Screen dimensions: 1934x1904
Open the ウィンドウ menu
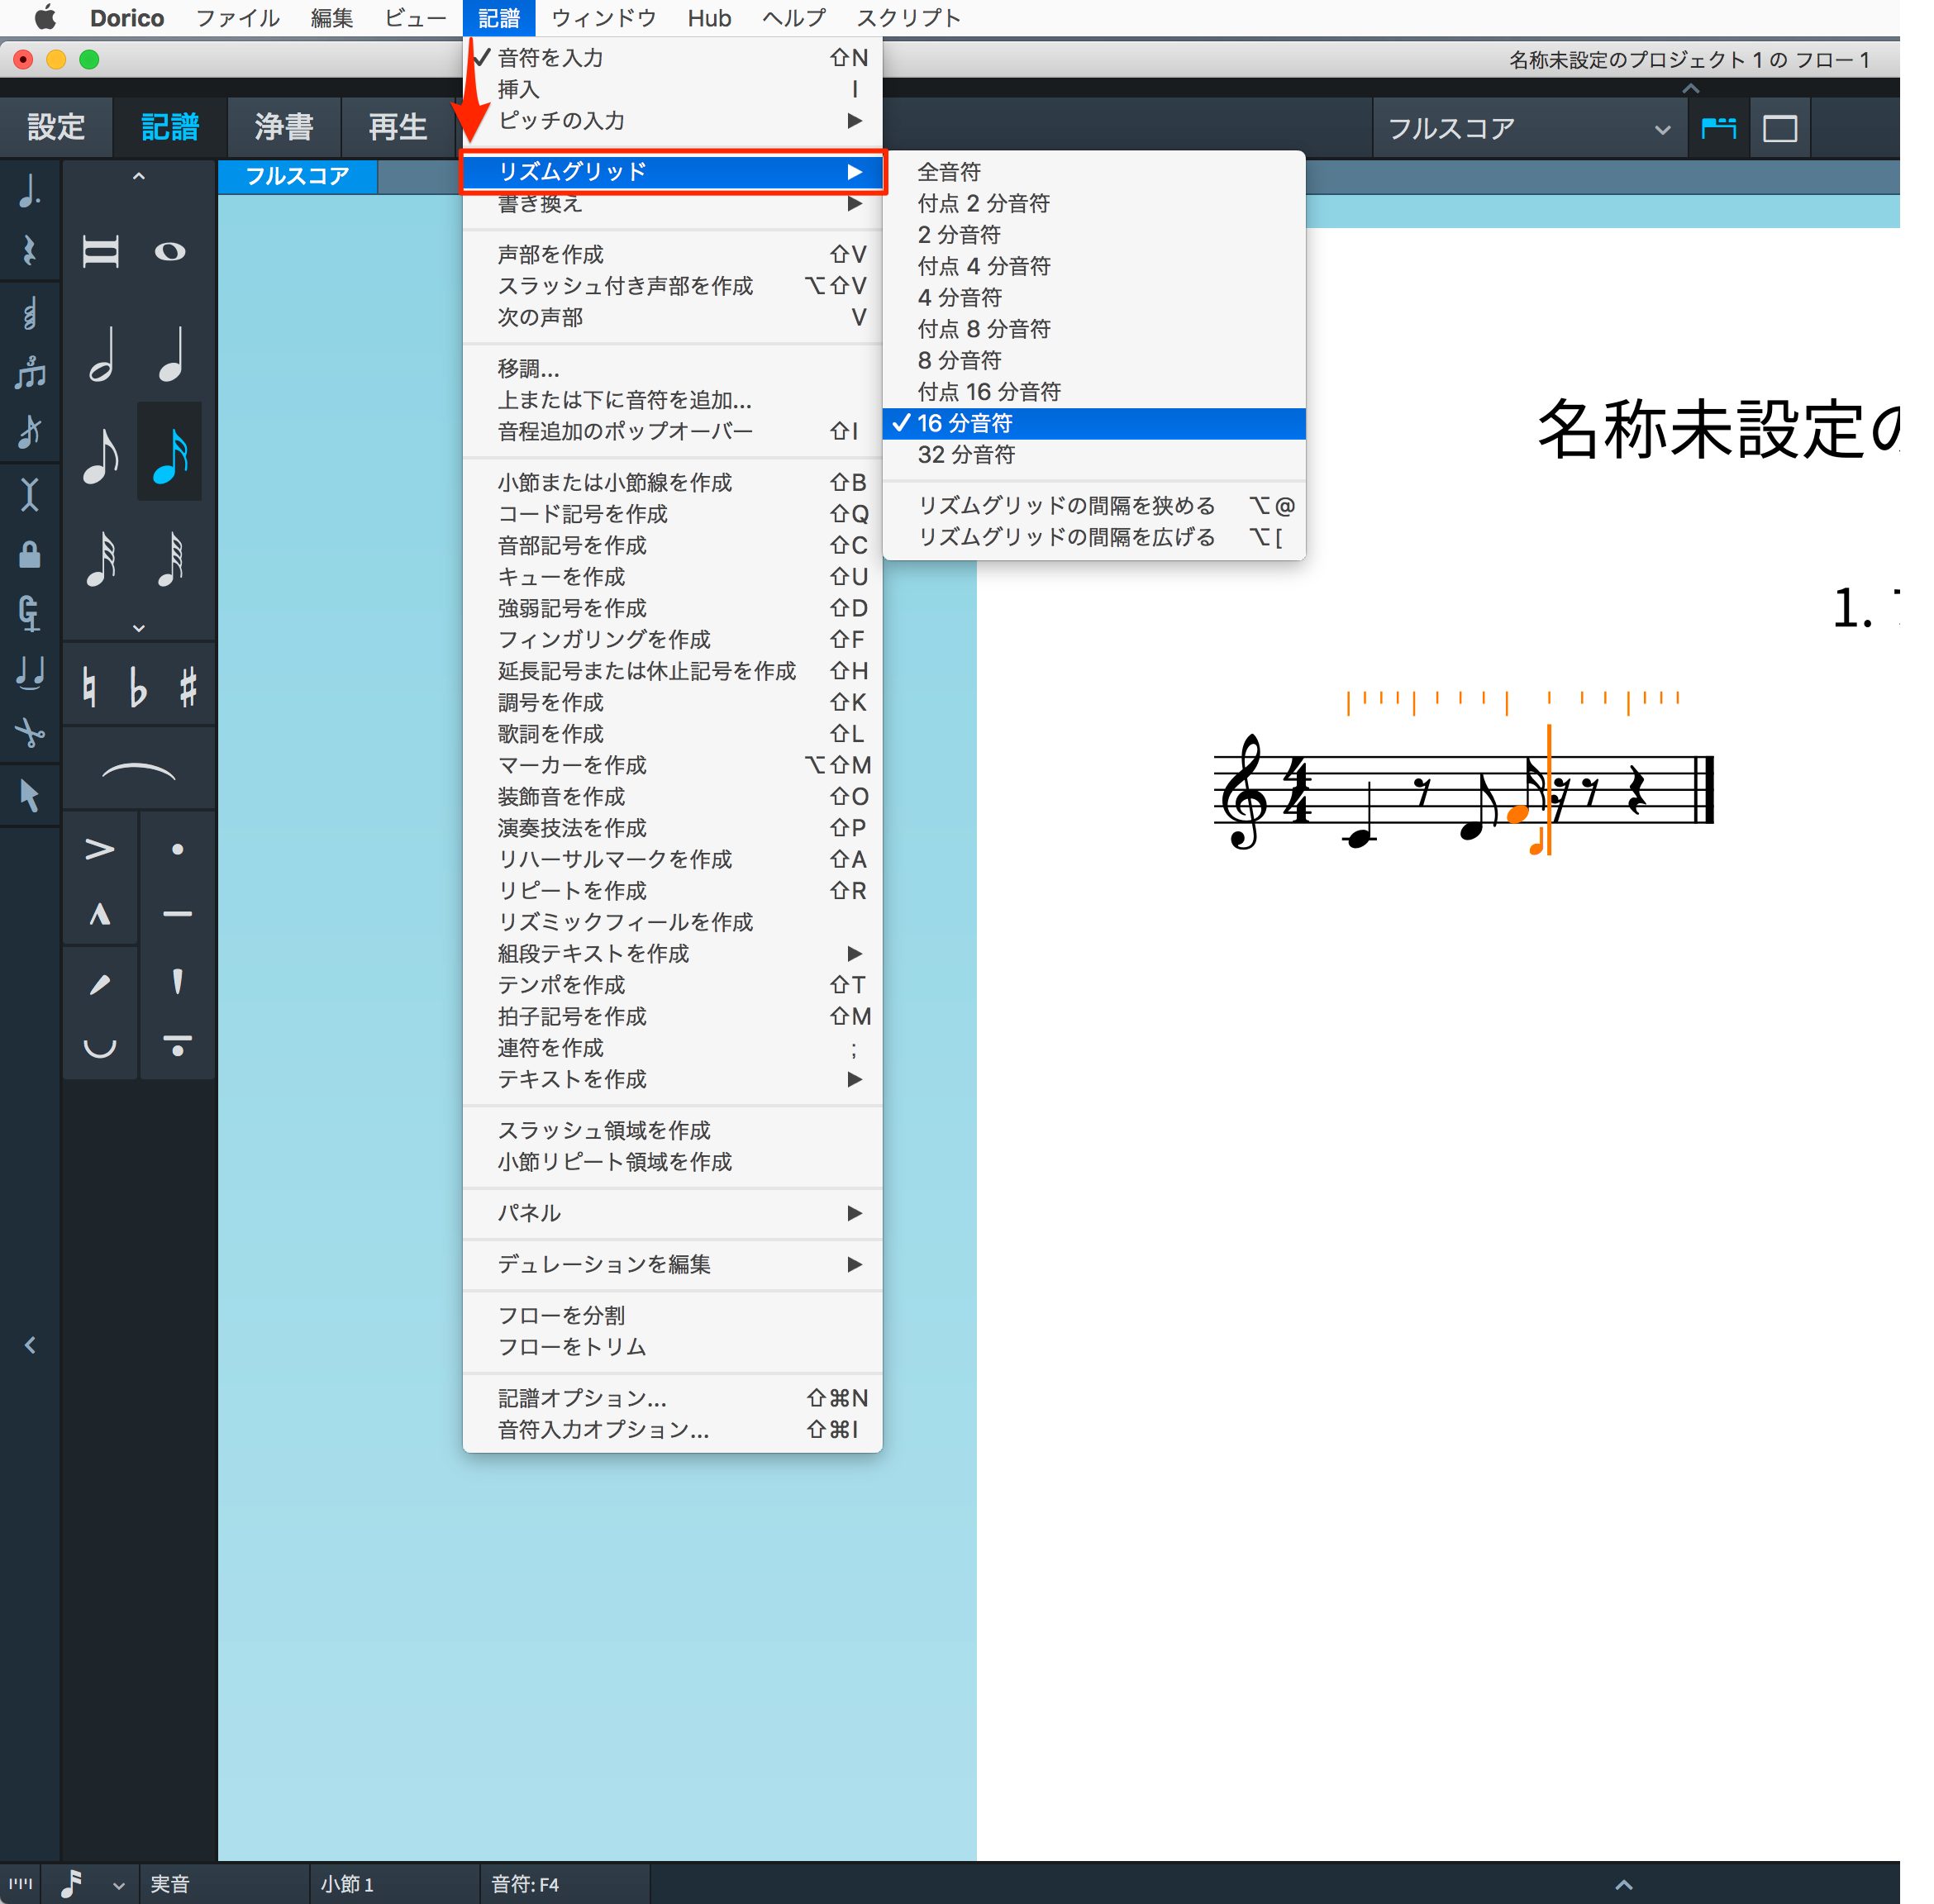click(604, 18)
